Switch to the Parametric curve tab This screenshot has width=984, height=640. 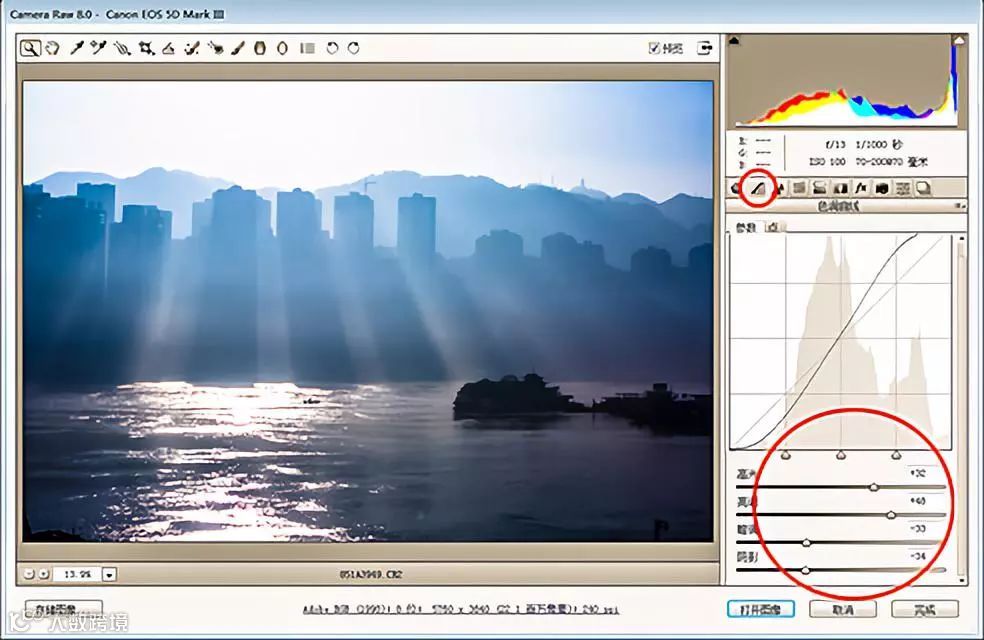click(x=746, y=227)
